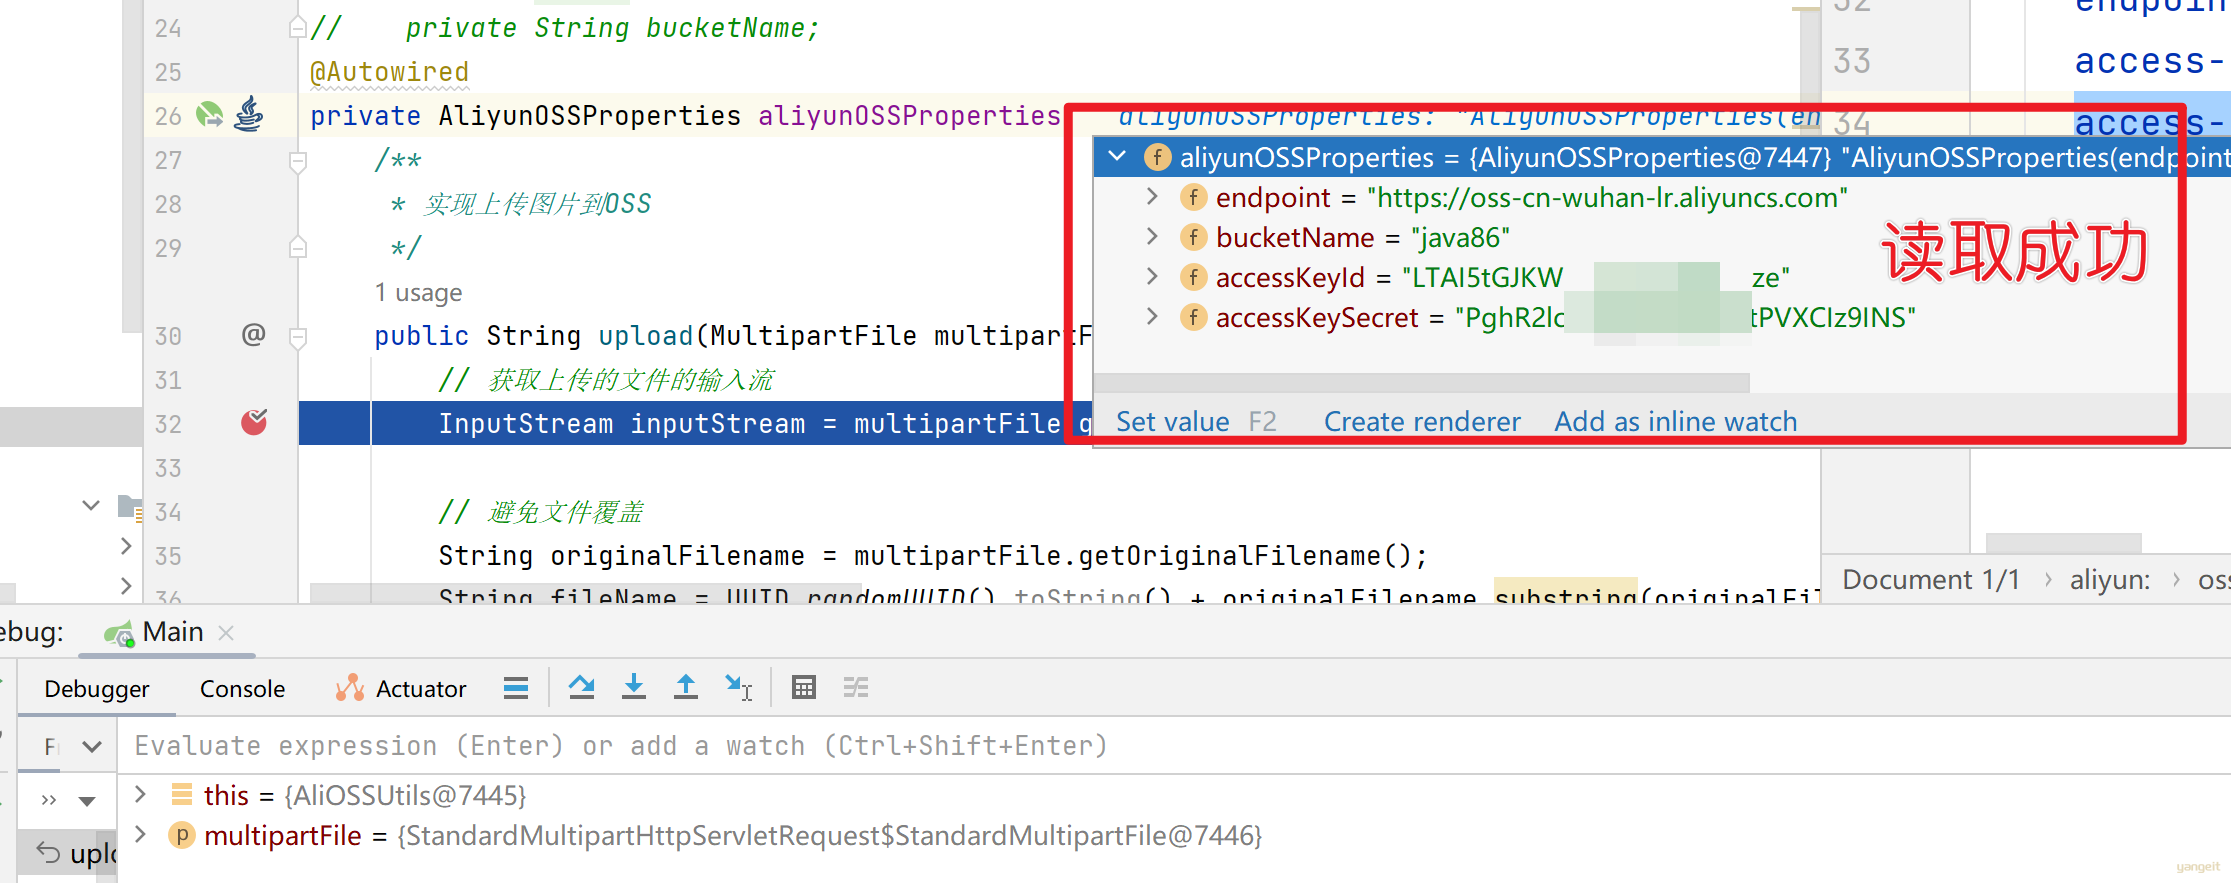Click the getOriginalFilename() call on line 35
The height and width of the screenshot is (883, 2231).
1244,556
